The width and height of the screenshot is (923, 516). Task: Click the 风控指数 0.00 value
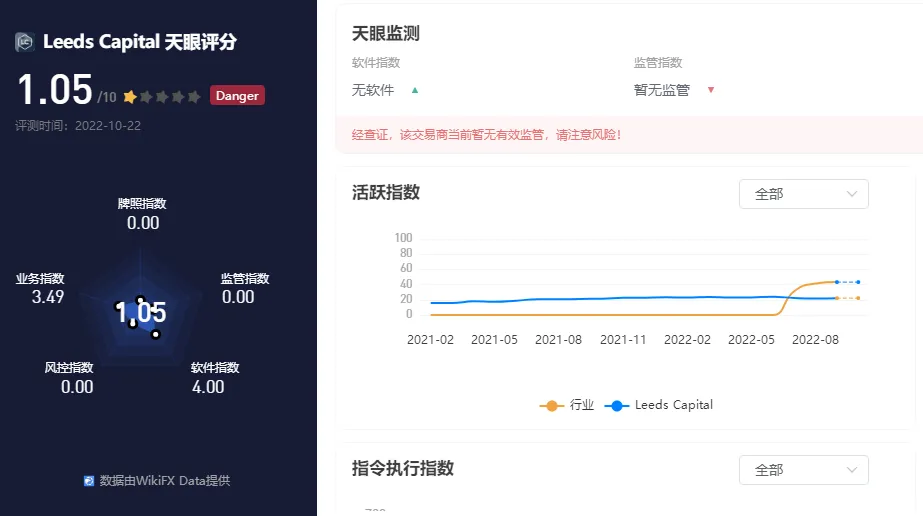click(x=77, y=387)
